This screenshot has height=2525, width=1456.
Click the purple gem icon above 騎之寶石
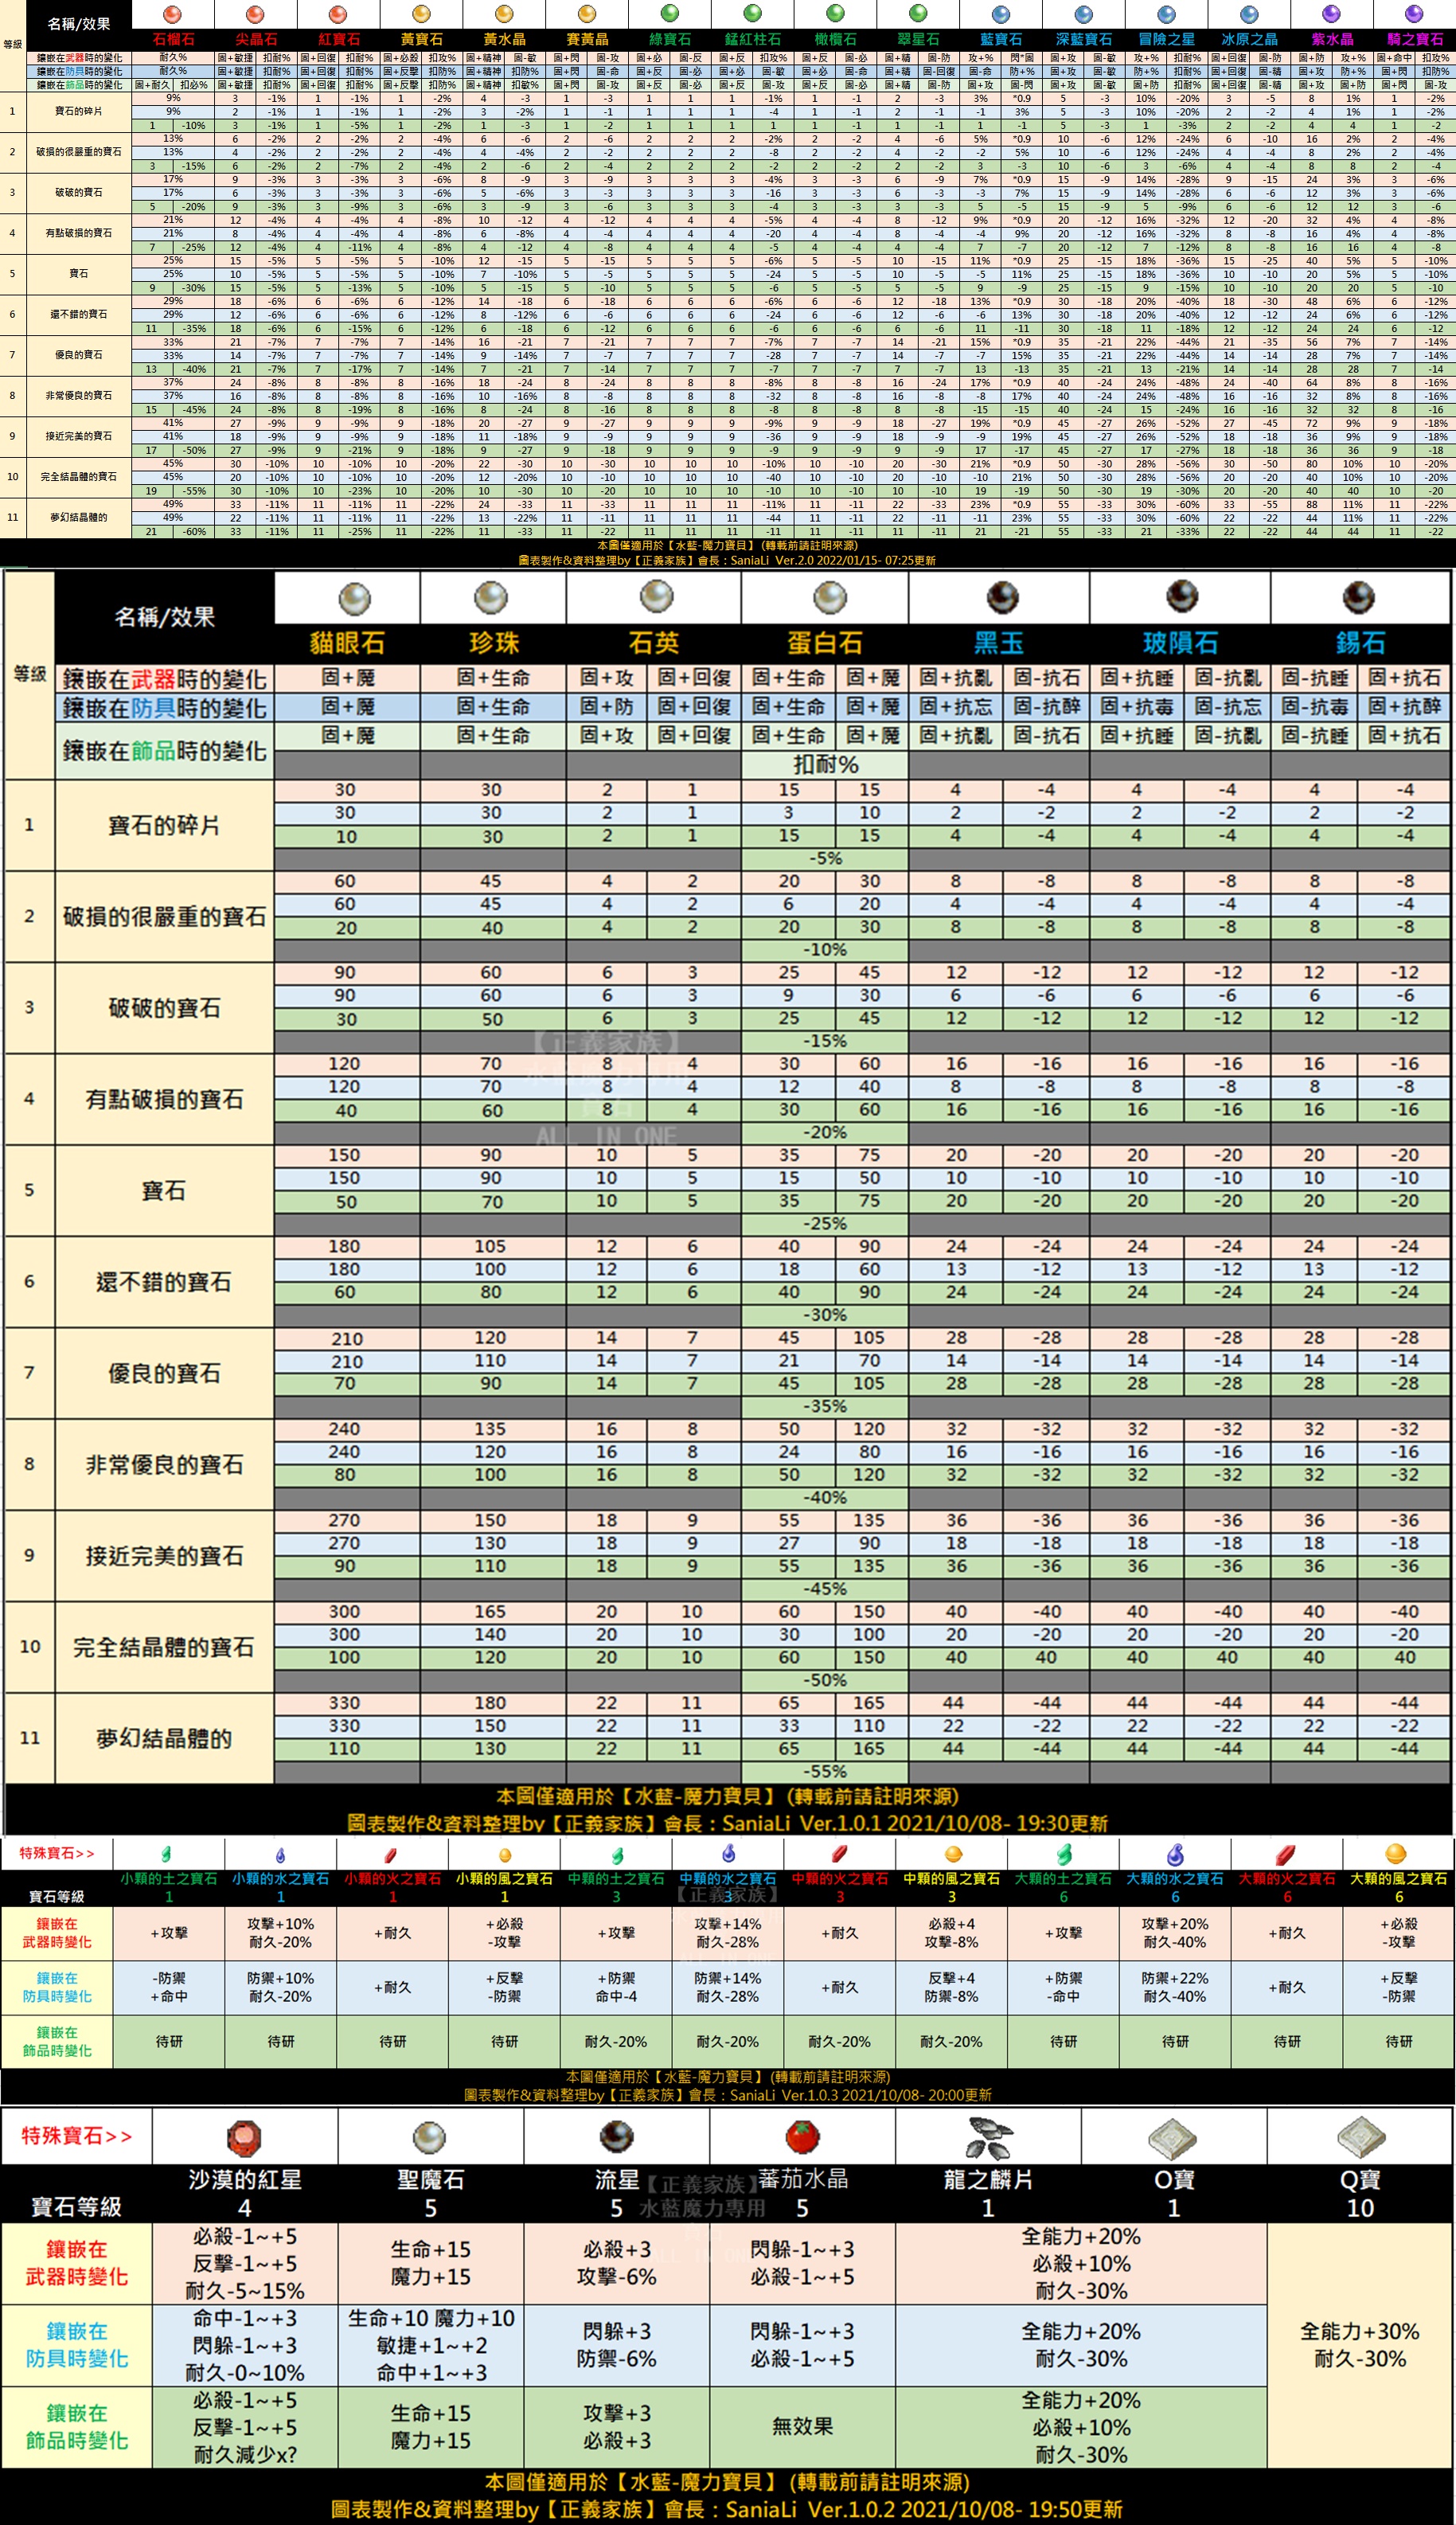point(1414,14)
